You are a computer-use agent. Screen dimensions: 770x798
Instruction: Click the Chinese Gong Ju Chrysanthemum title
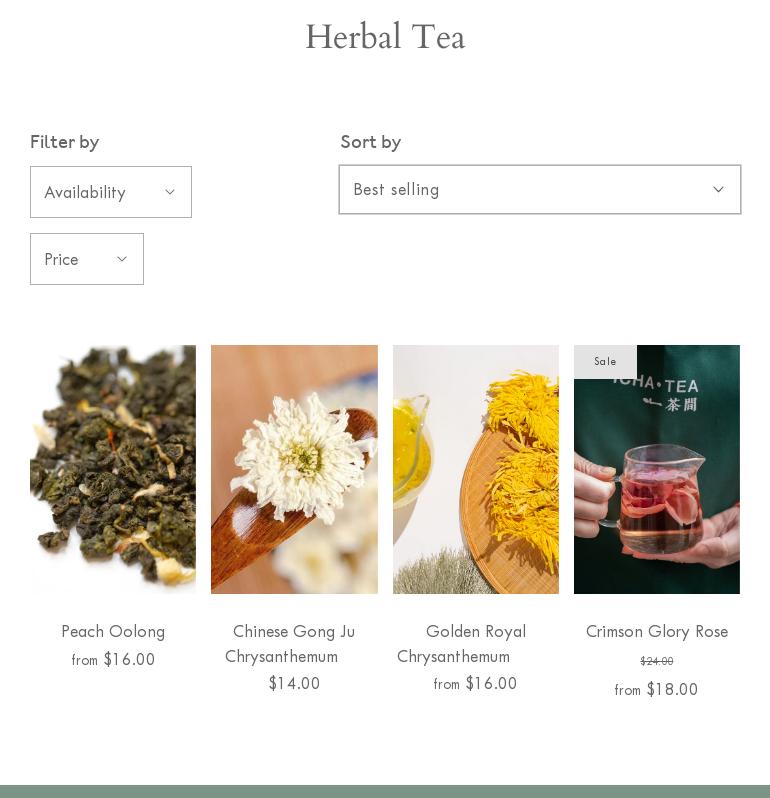(291, 644)
